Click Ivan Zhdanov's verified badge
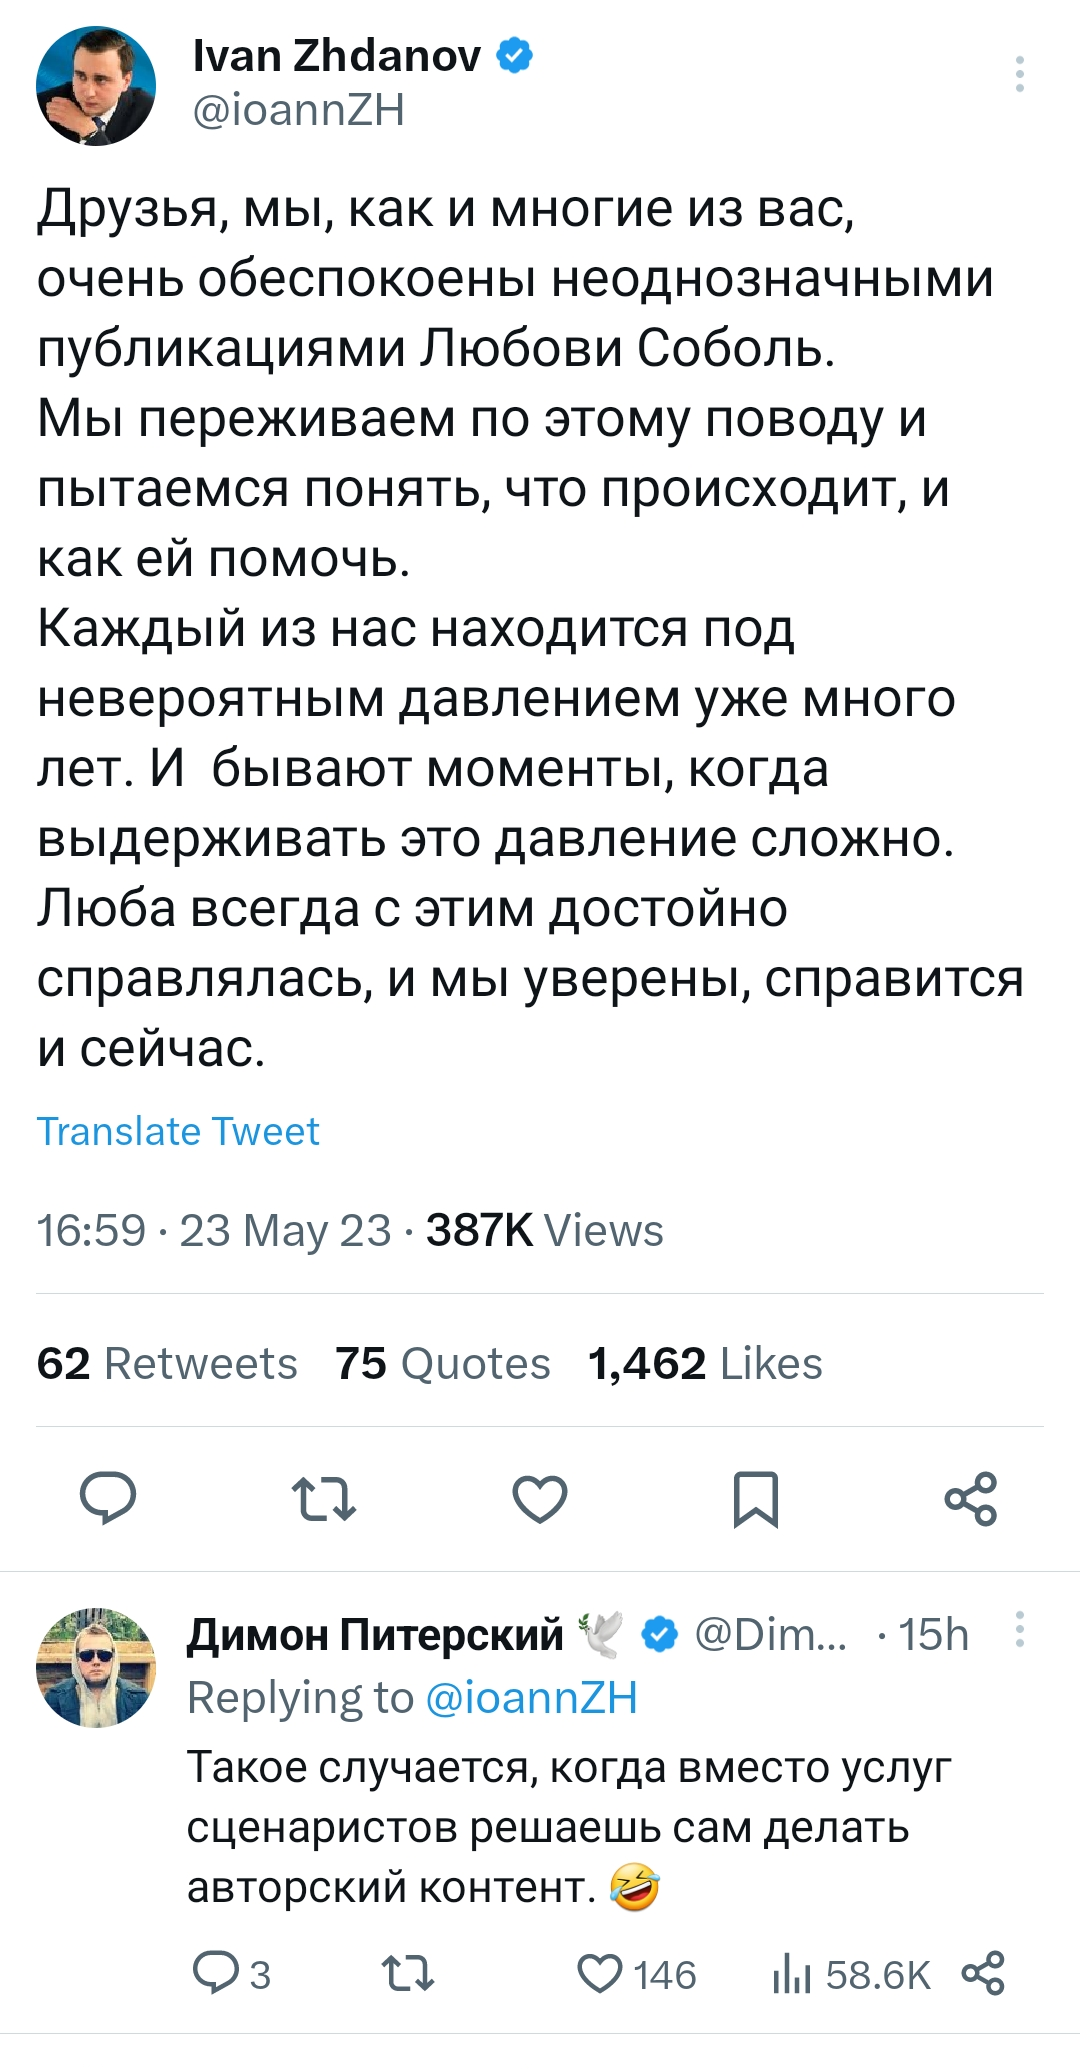The image size is (1080, 2069). pyautogui.click(x=514, y=56)
